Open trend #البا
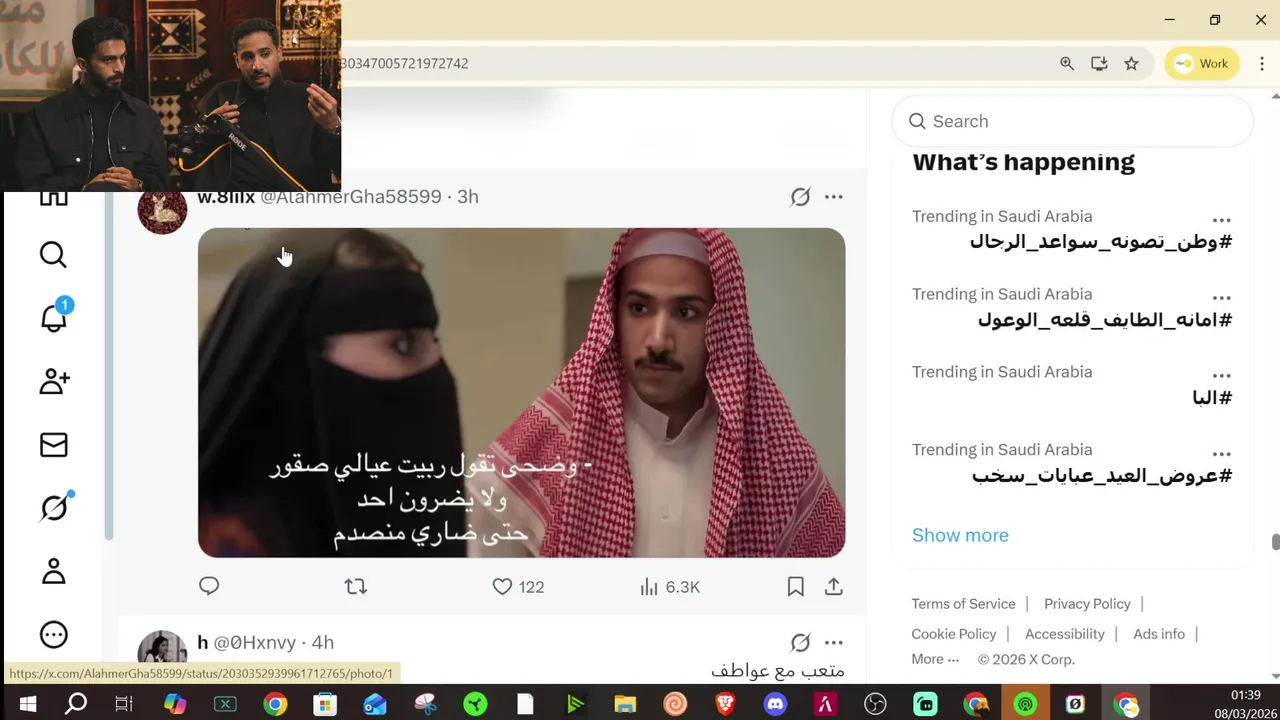Viewport: 1280px width, 720px height. coord(1212,397)
